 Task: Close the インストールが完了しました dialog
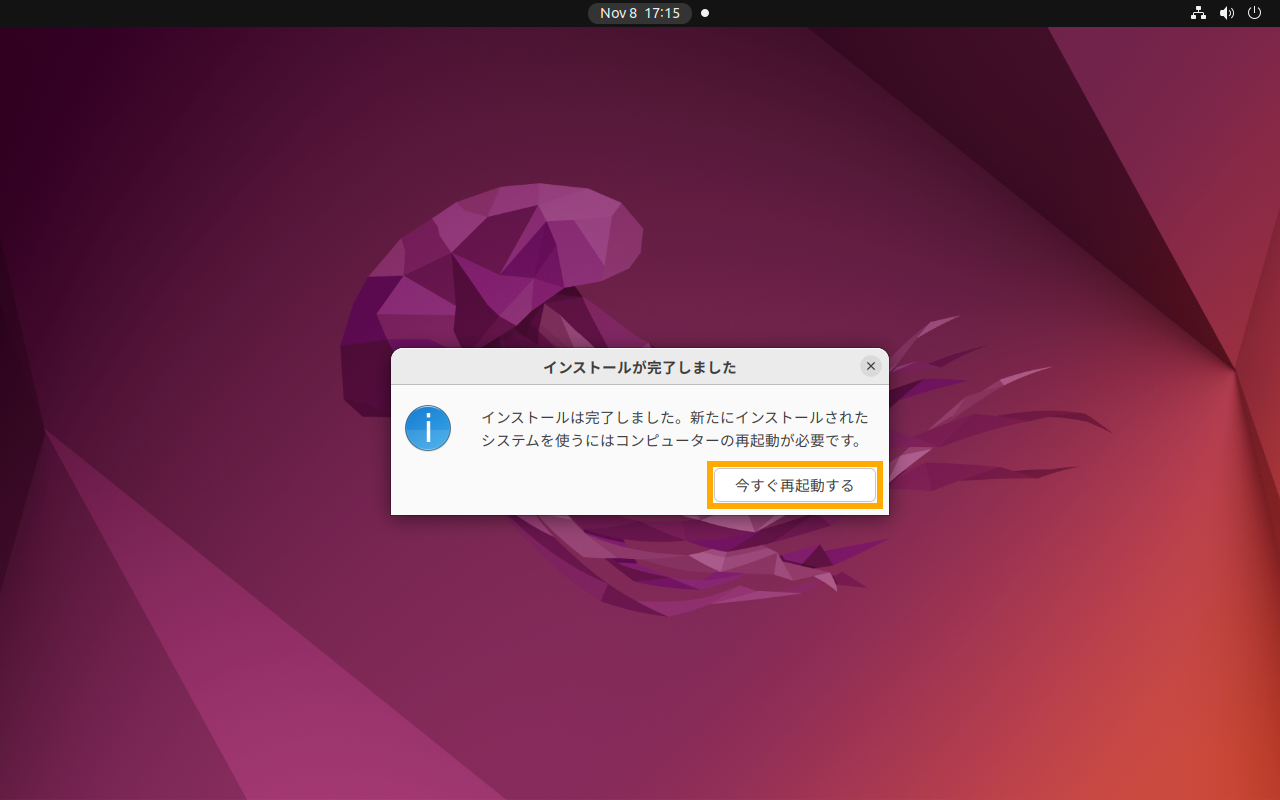click(x=871, y=367)
